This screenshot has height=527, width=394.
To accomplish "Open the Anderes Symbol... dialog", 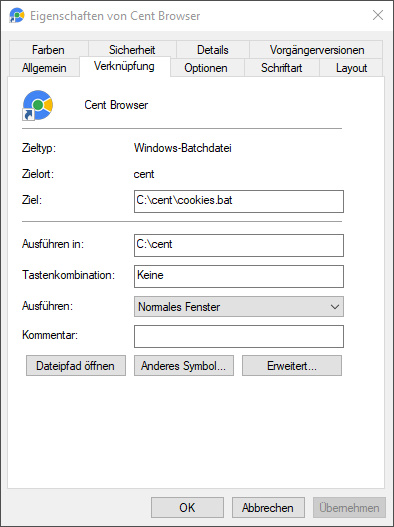I will (184, 365).
